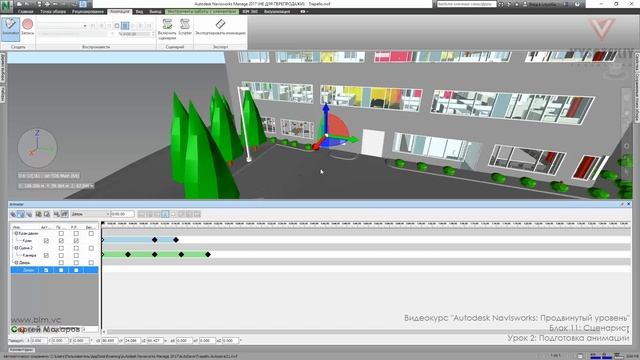
Task: Toggle P.P. checkbox for Кран row
Action: (x=76, y=241)
